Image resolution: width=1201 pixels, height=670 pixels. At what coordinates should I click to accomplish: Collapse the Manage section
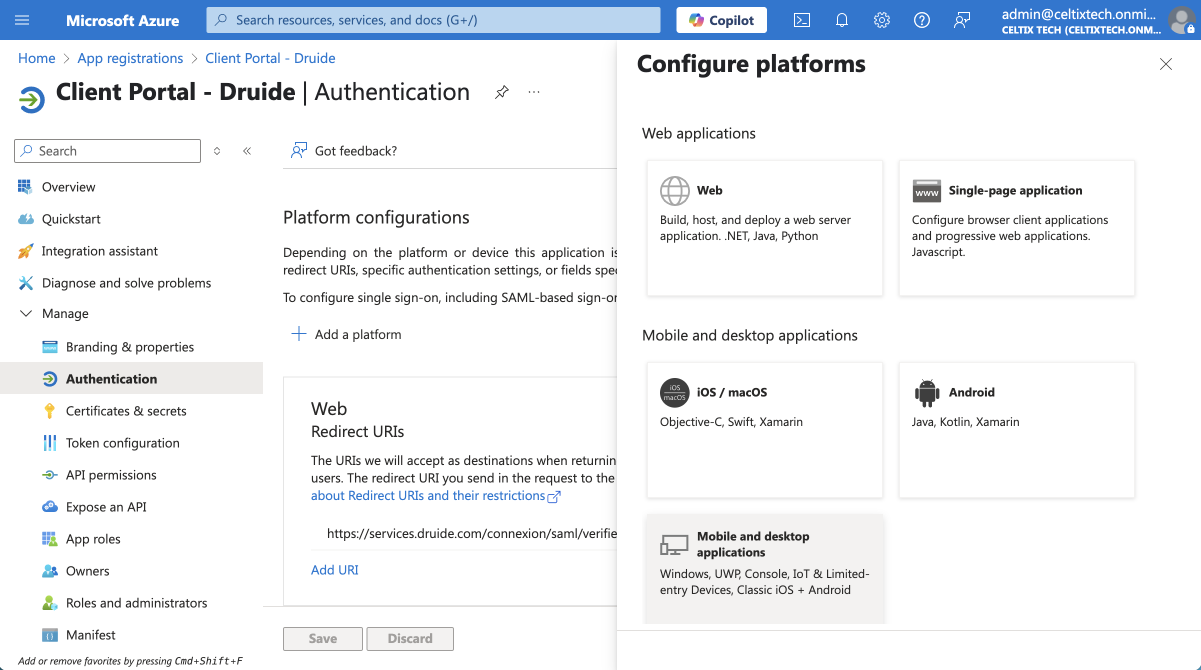(x=26, y=314)
